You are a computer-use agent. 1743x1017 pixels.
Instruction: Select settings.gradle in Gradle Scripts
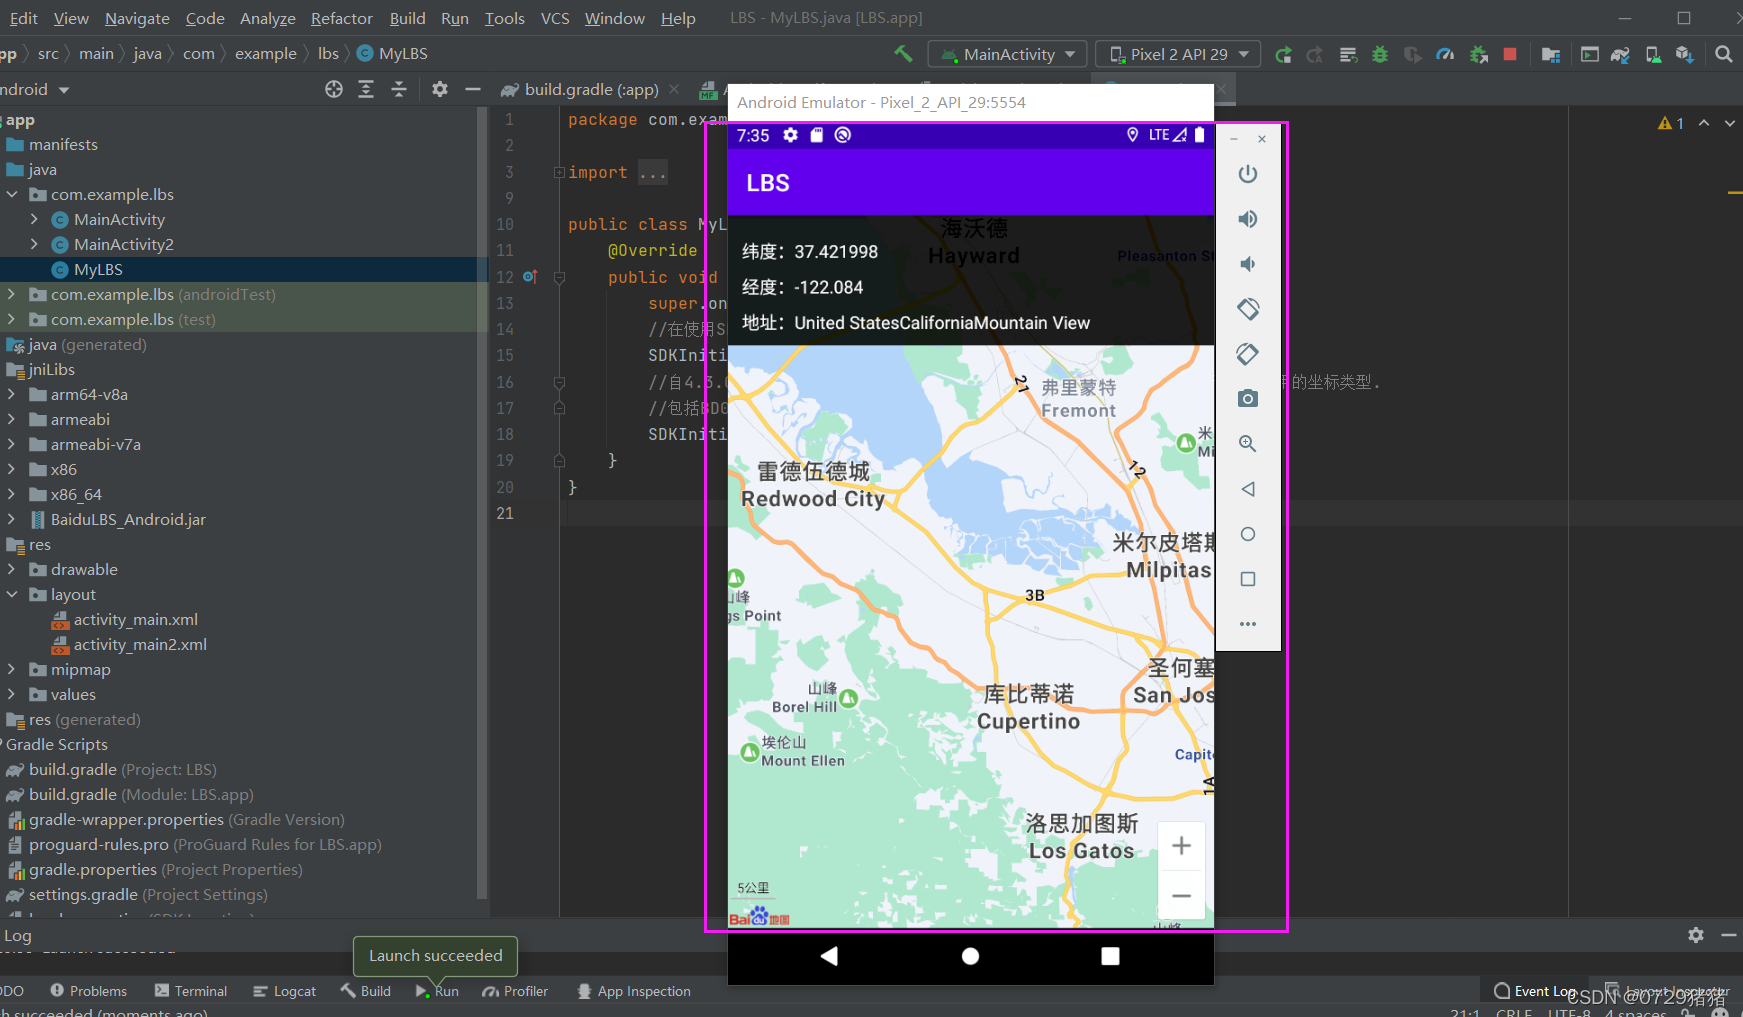[86, 894]
